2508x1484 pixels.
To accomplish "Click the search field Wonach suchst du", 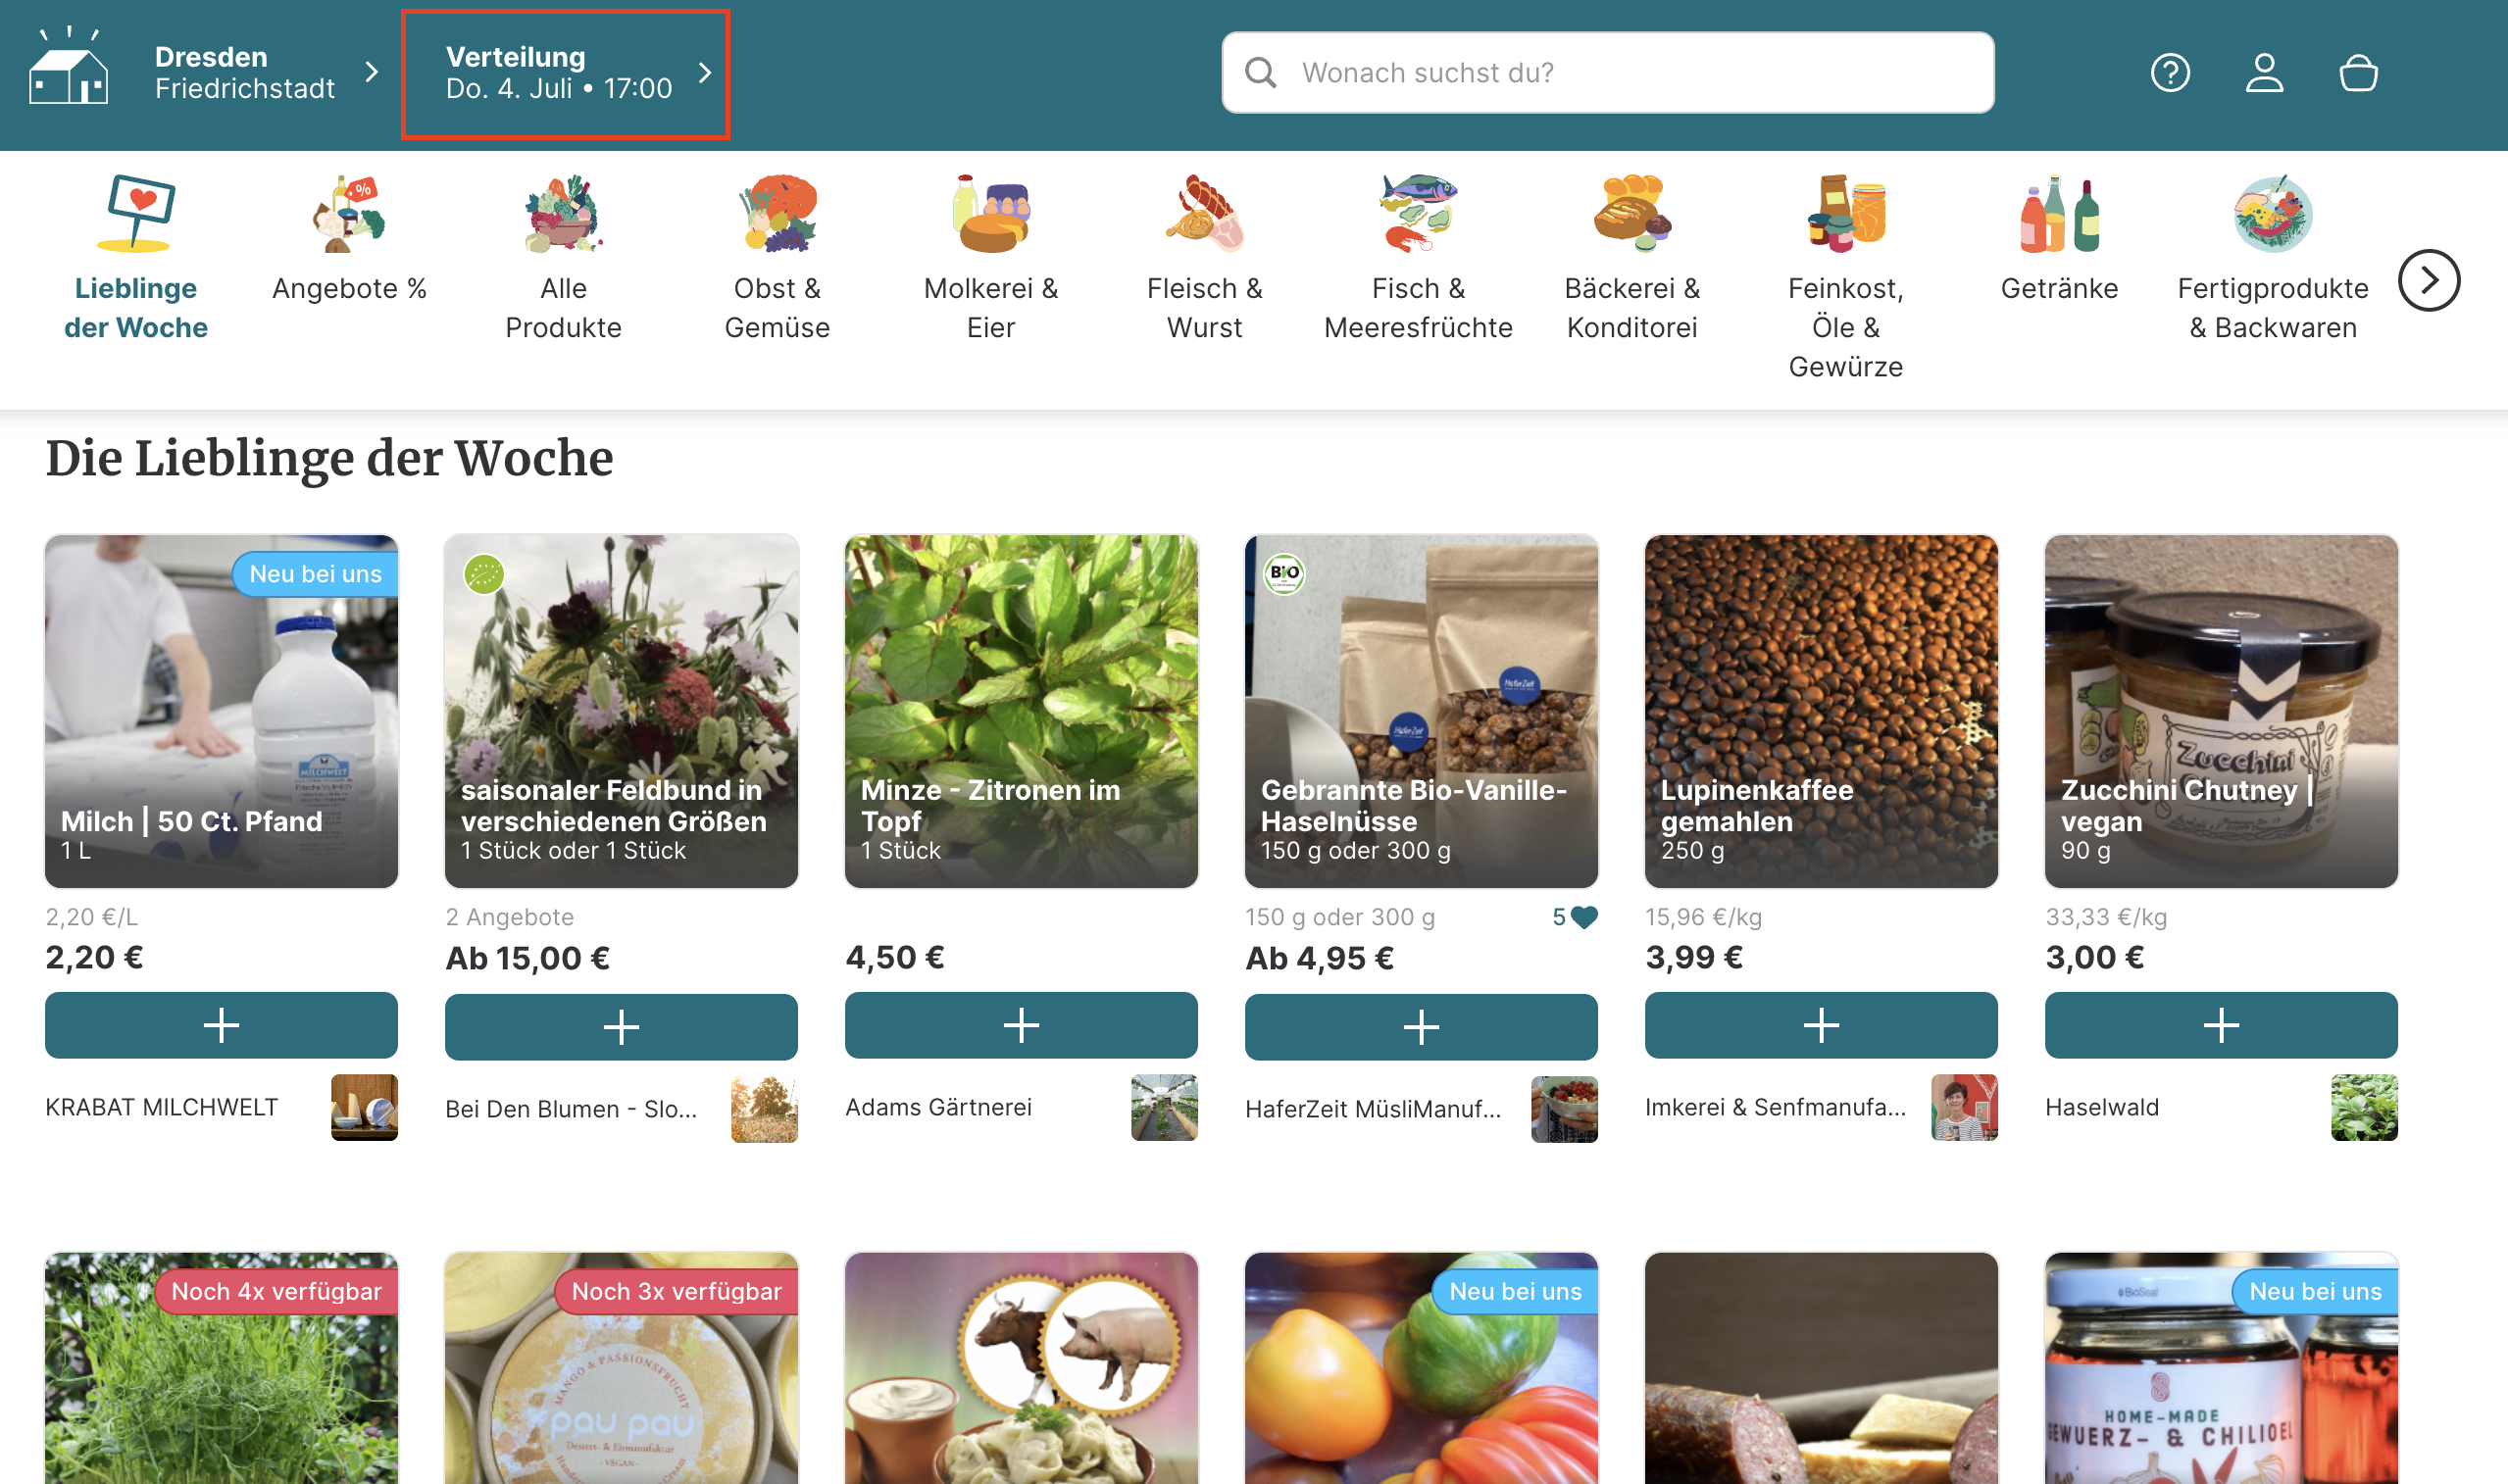I will (1608, 73).
